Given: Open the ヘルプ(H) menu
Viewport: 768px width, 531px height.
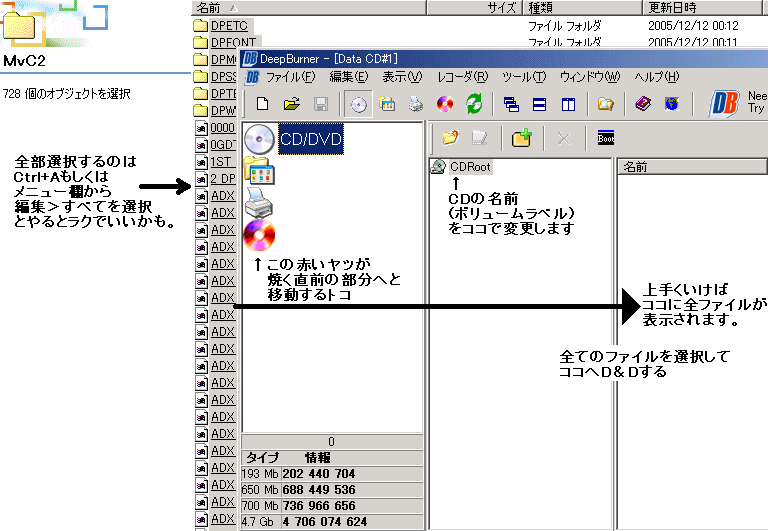Looking at the screenshot, I should [x=657, y=77].
